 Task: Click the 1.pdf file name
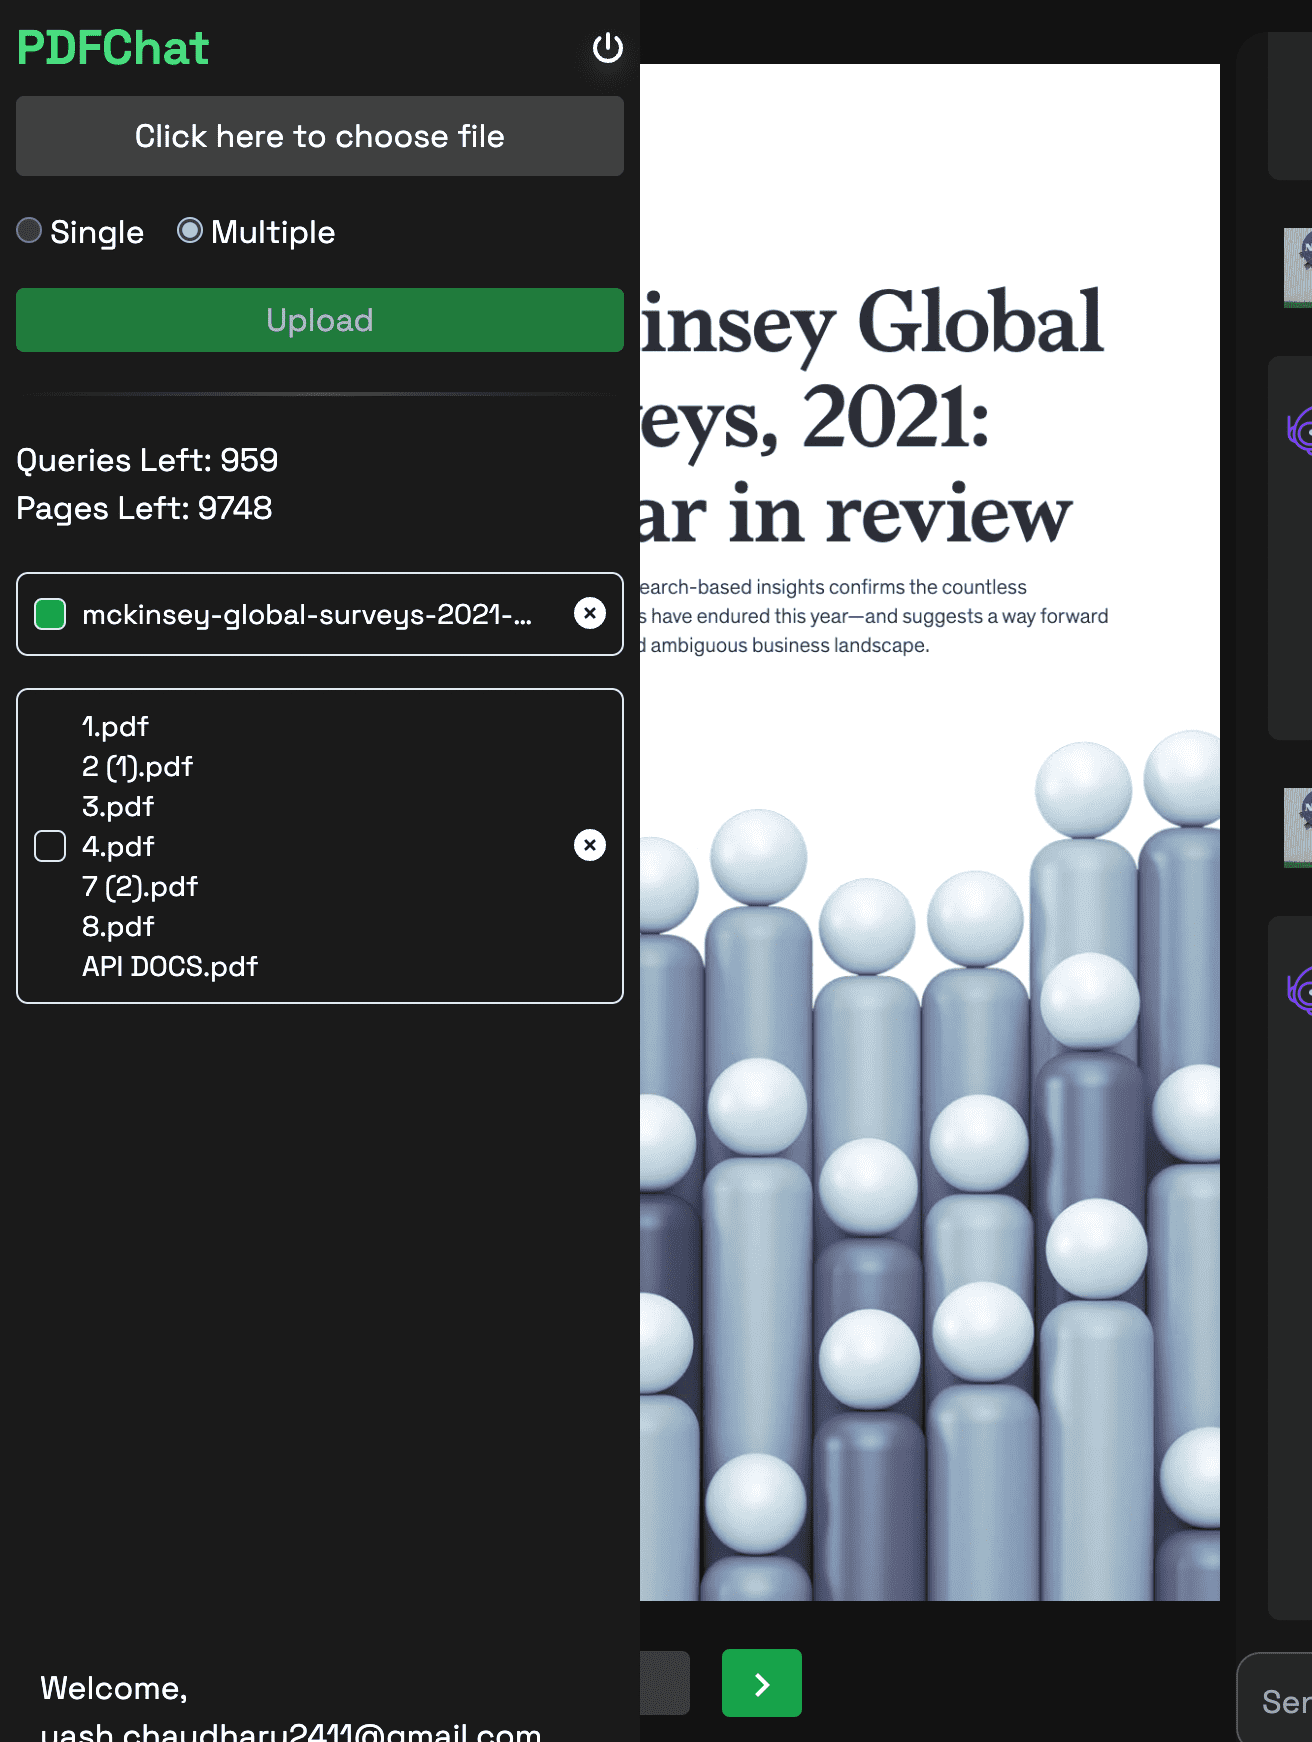click(x=115, y=726)
